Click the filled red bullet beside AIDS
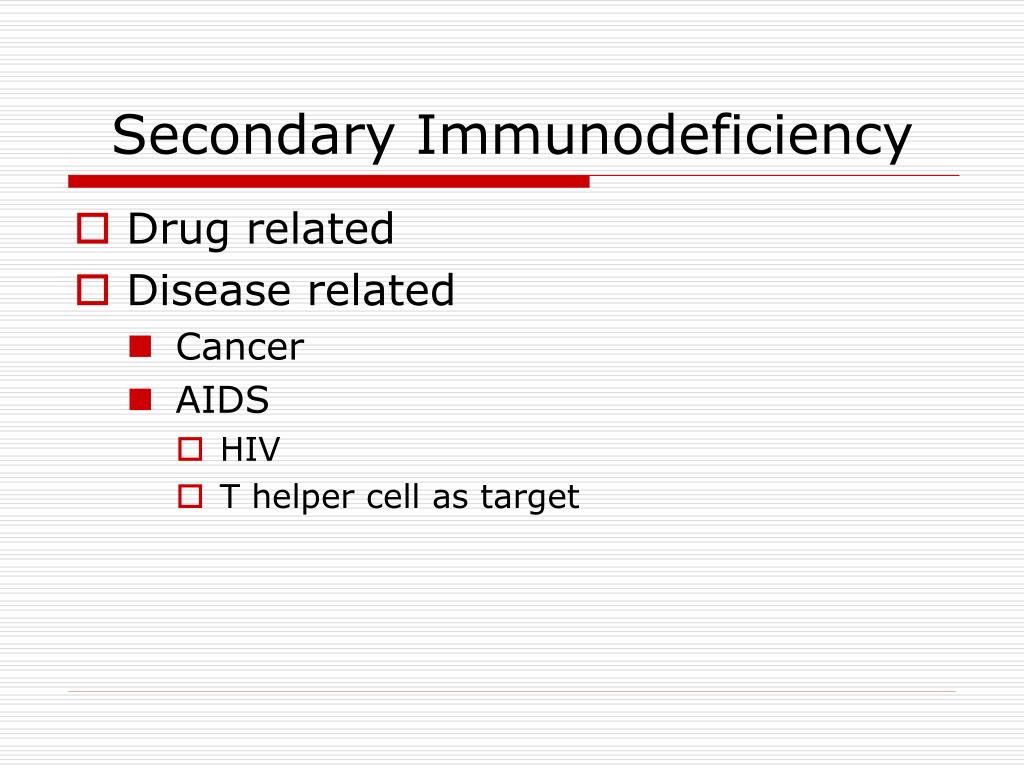The height and width of the screenshot is (768, 1024). 140,399
